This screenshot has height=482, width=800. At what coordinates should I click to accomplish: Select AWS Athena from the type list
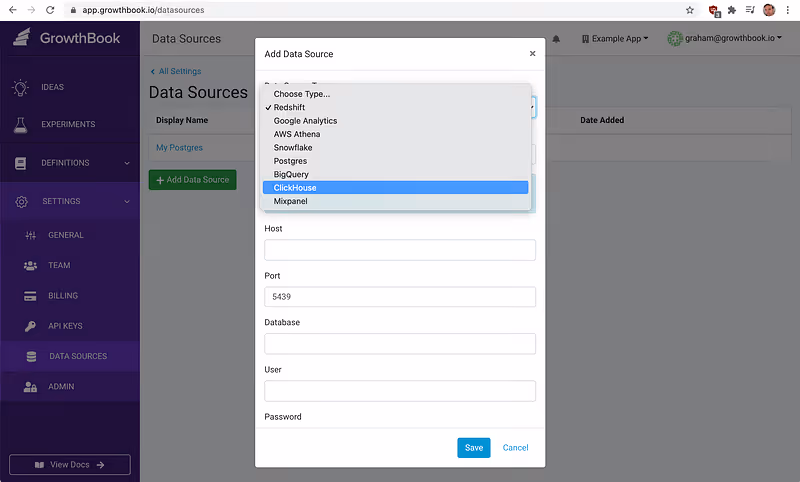pos(395,134)
